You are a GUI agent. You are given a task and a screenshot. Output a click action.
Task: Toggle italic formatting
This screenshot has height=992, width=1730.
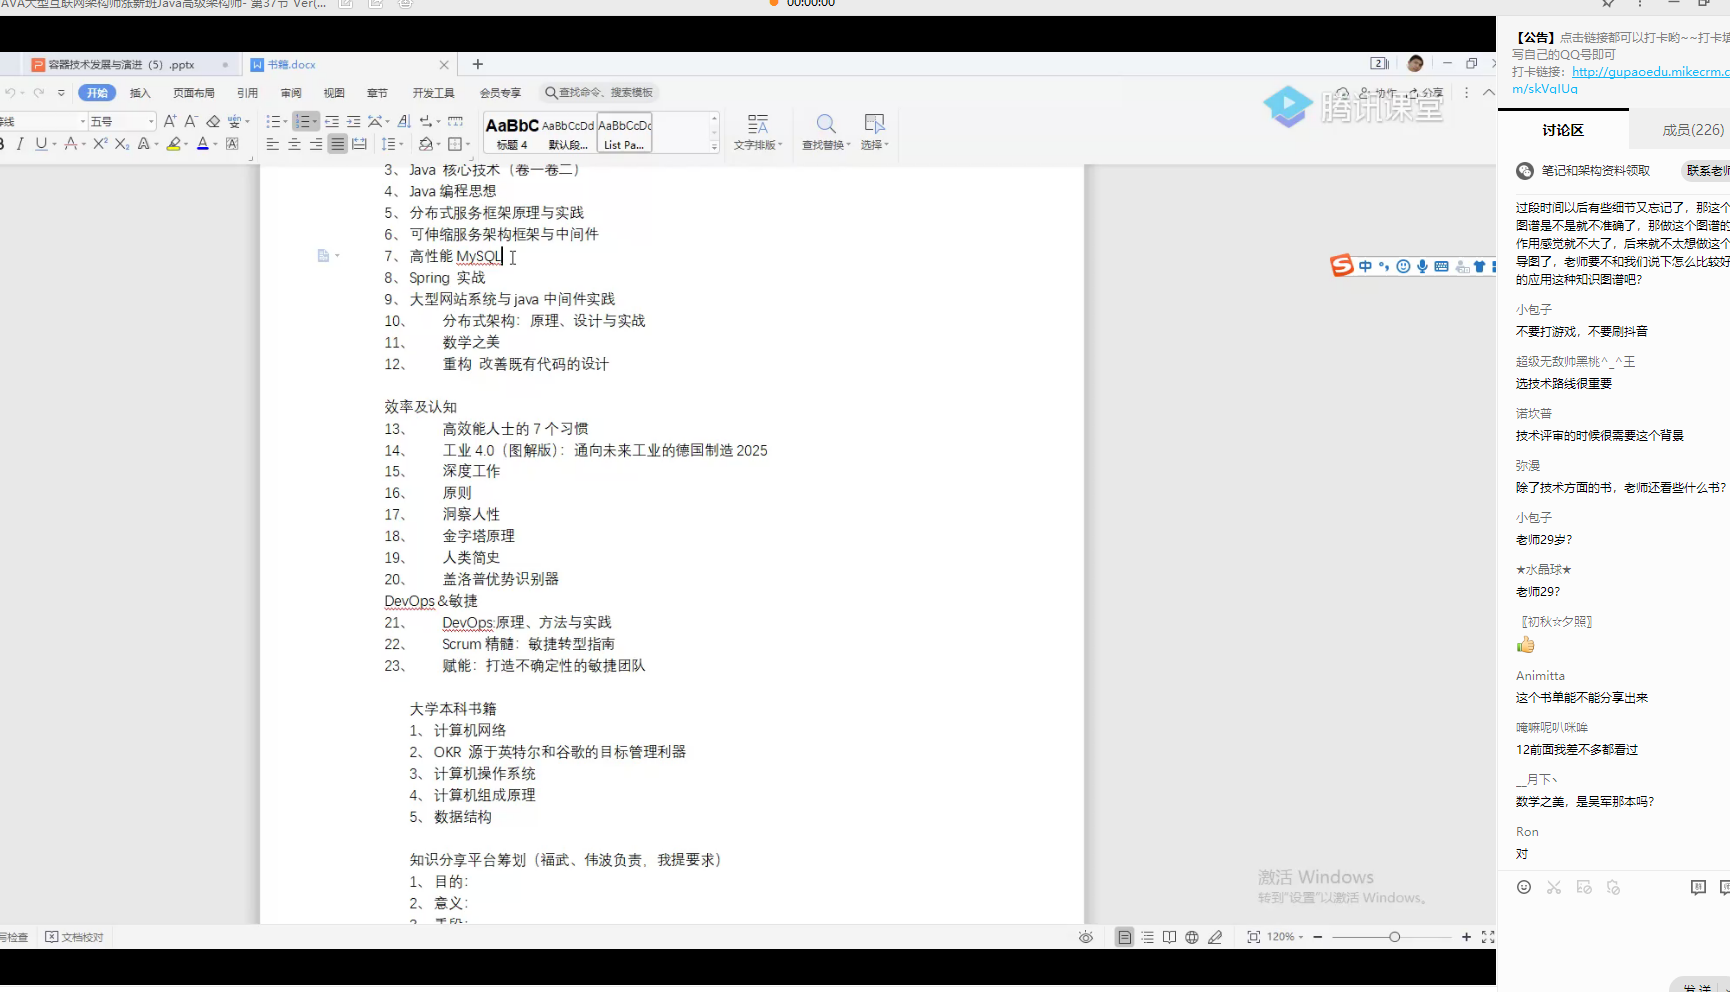point(20,144)
